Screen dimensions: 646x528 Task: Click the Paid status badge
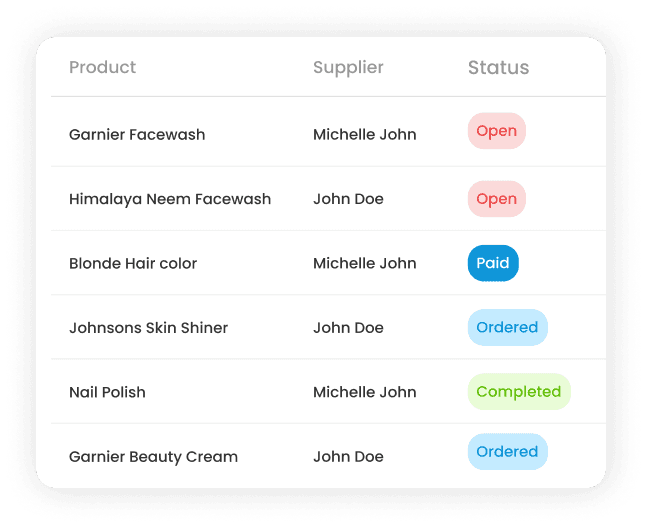click(493, 263)
